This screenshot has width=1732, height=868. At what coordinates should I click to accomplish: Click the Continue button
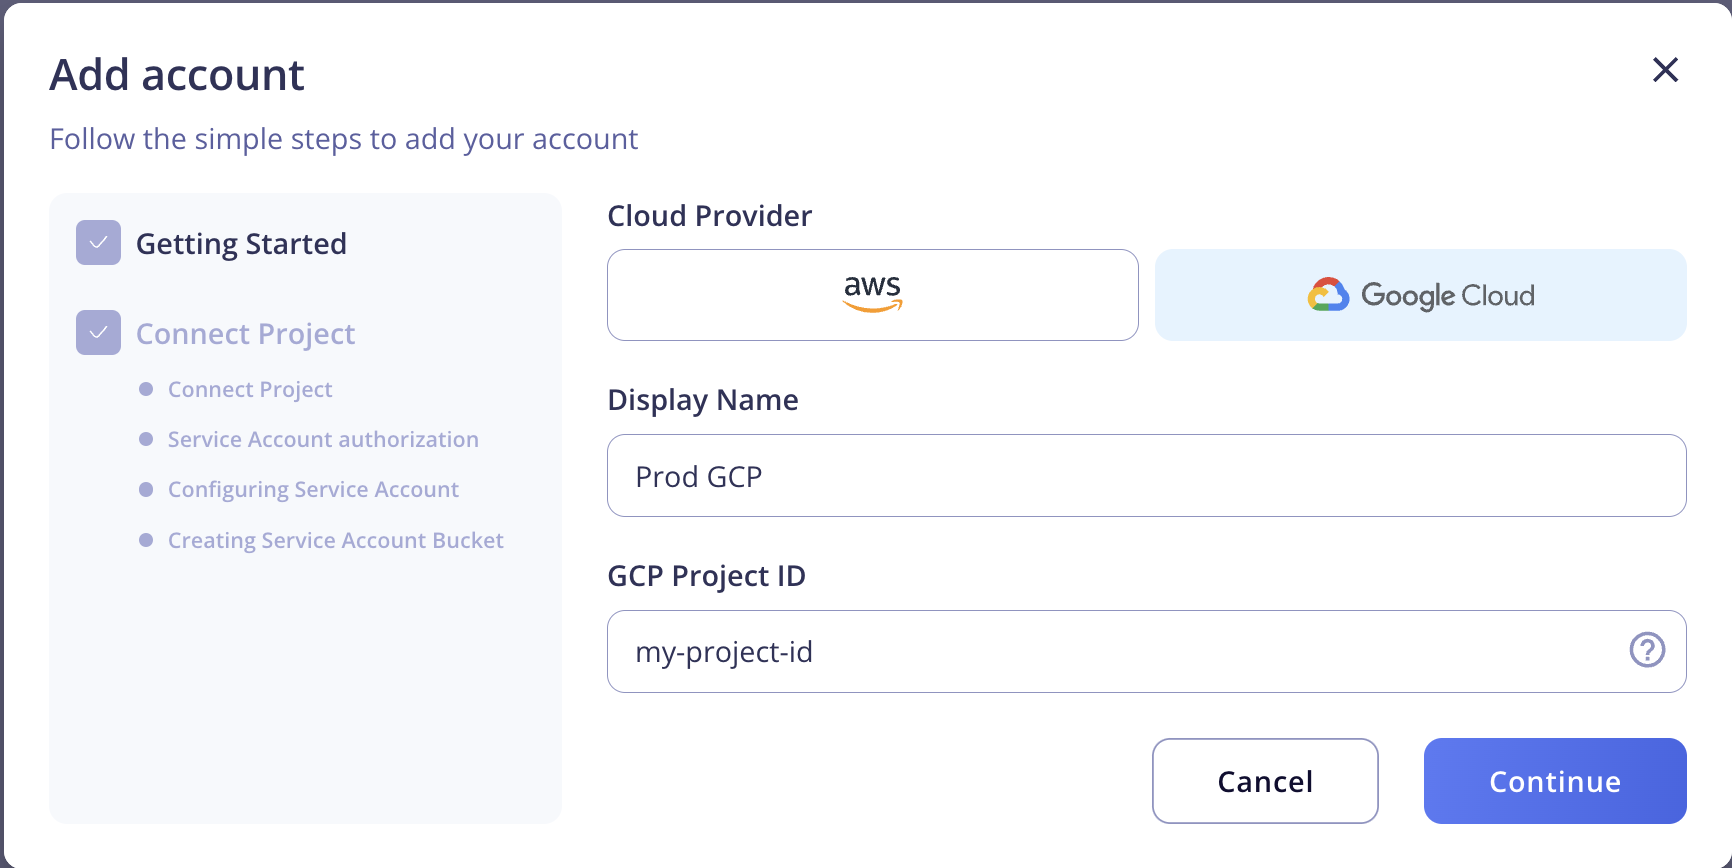[x=1555, y=781]
